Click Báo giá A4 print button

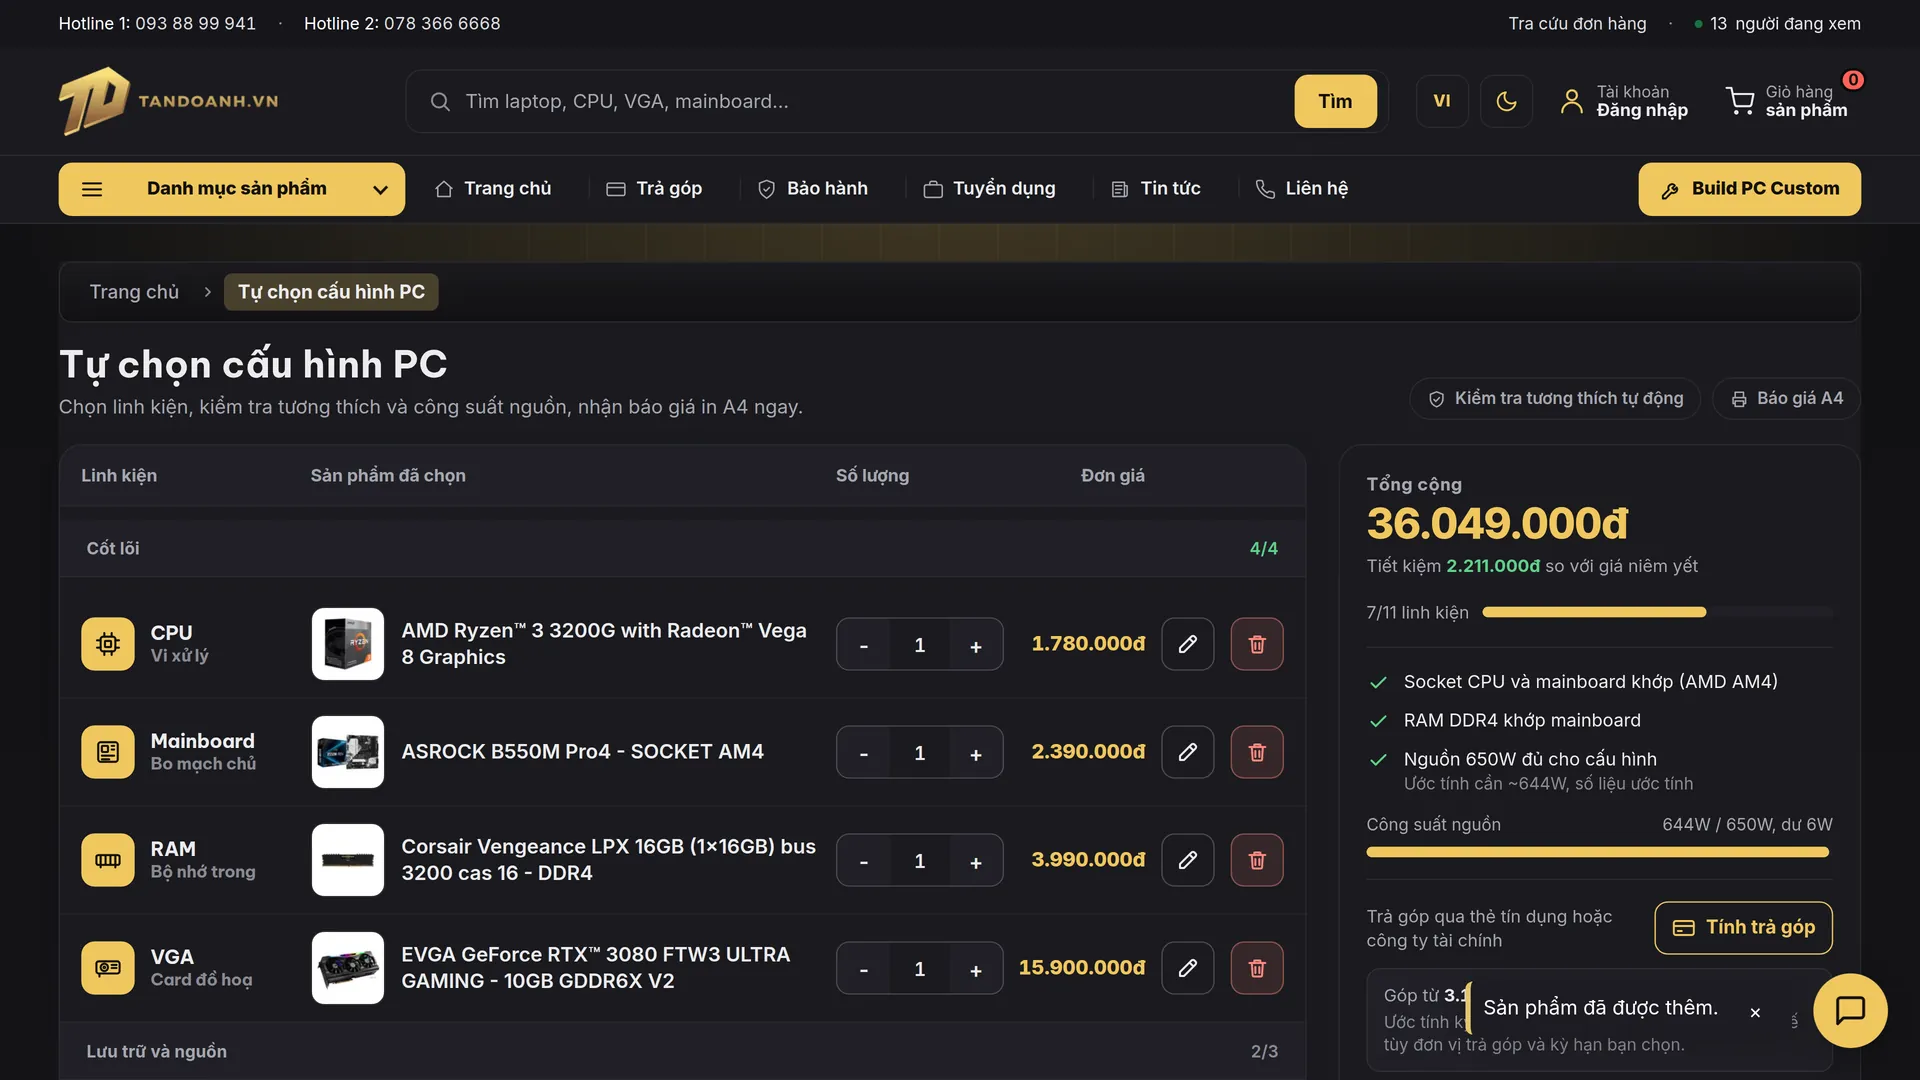click(x=1787, y=399)
